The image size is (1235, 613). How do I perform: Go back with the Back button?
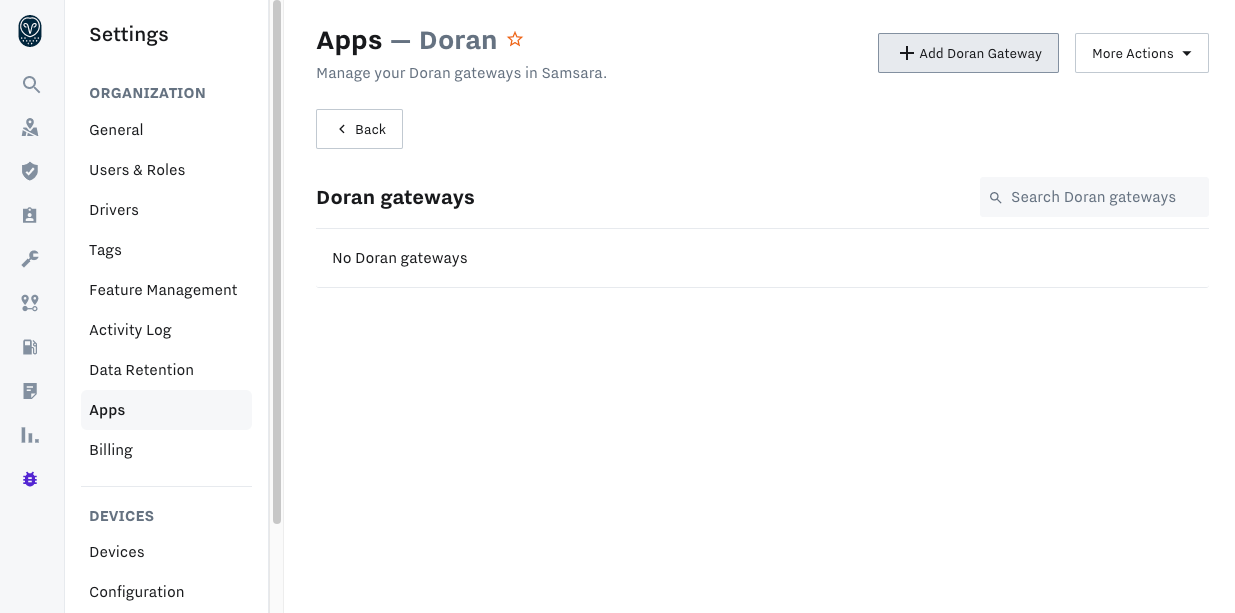[x=359, y=129]
